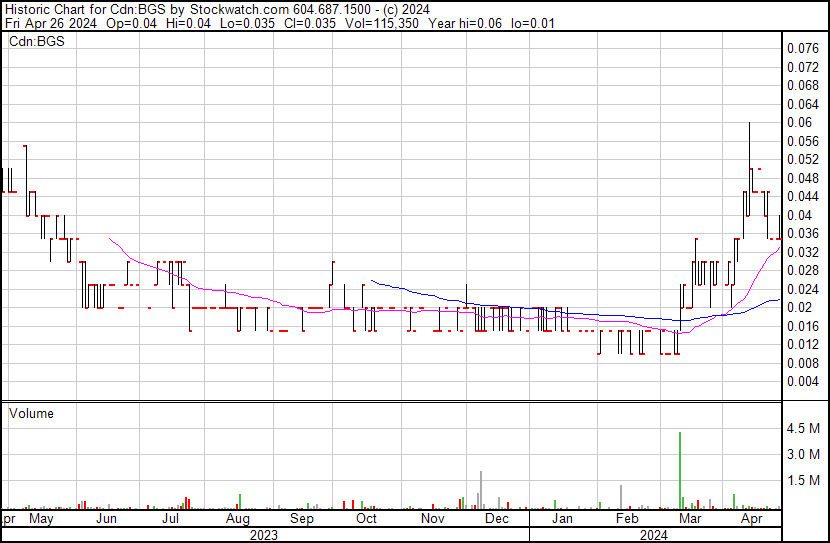
Task: Click the 0.056 price axis label
Action: coord(803,141)
